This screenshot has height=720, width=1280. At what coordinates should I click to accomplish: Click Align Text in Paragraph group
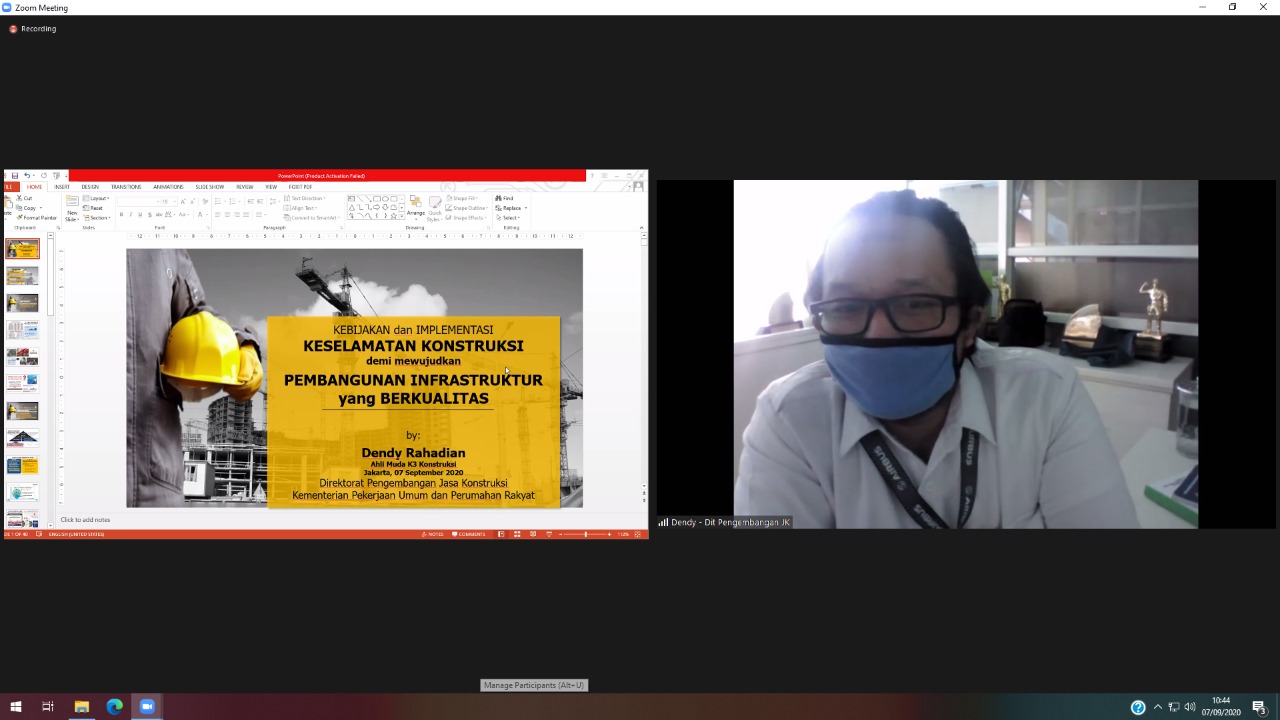pyautogui.click(x=303, y=208)
